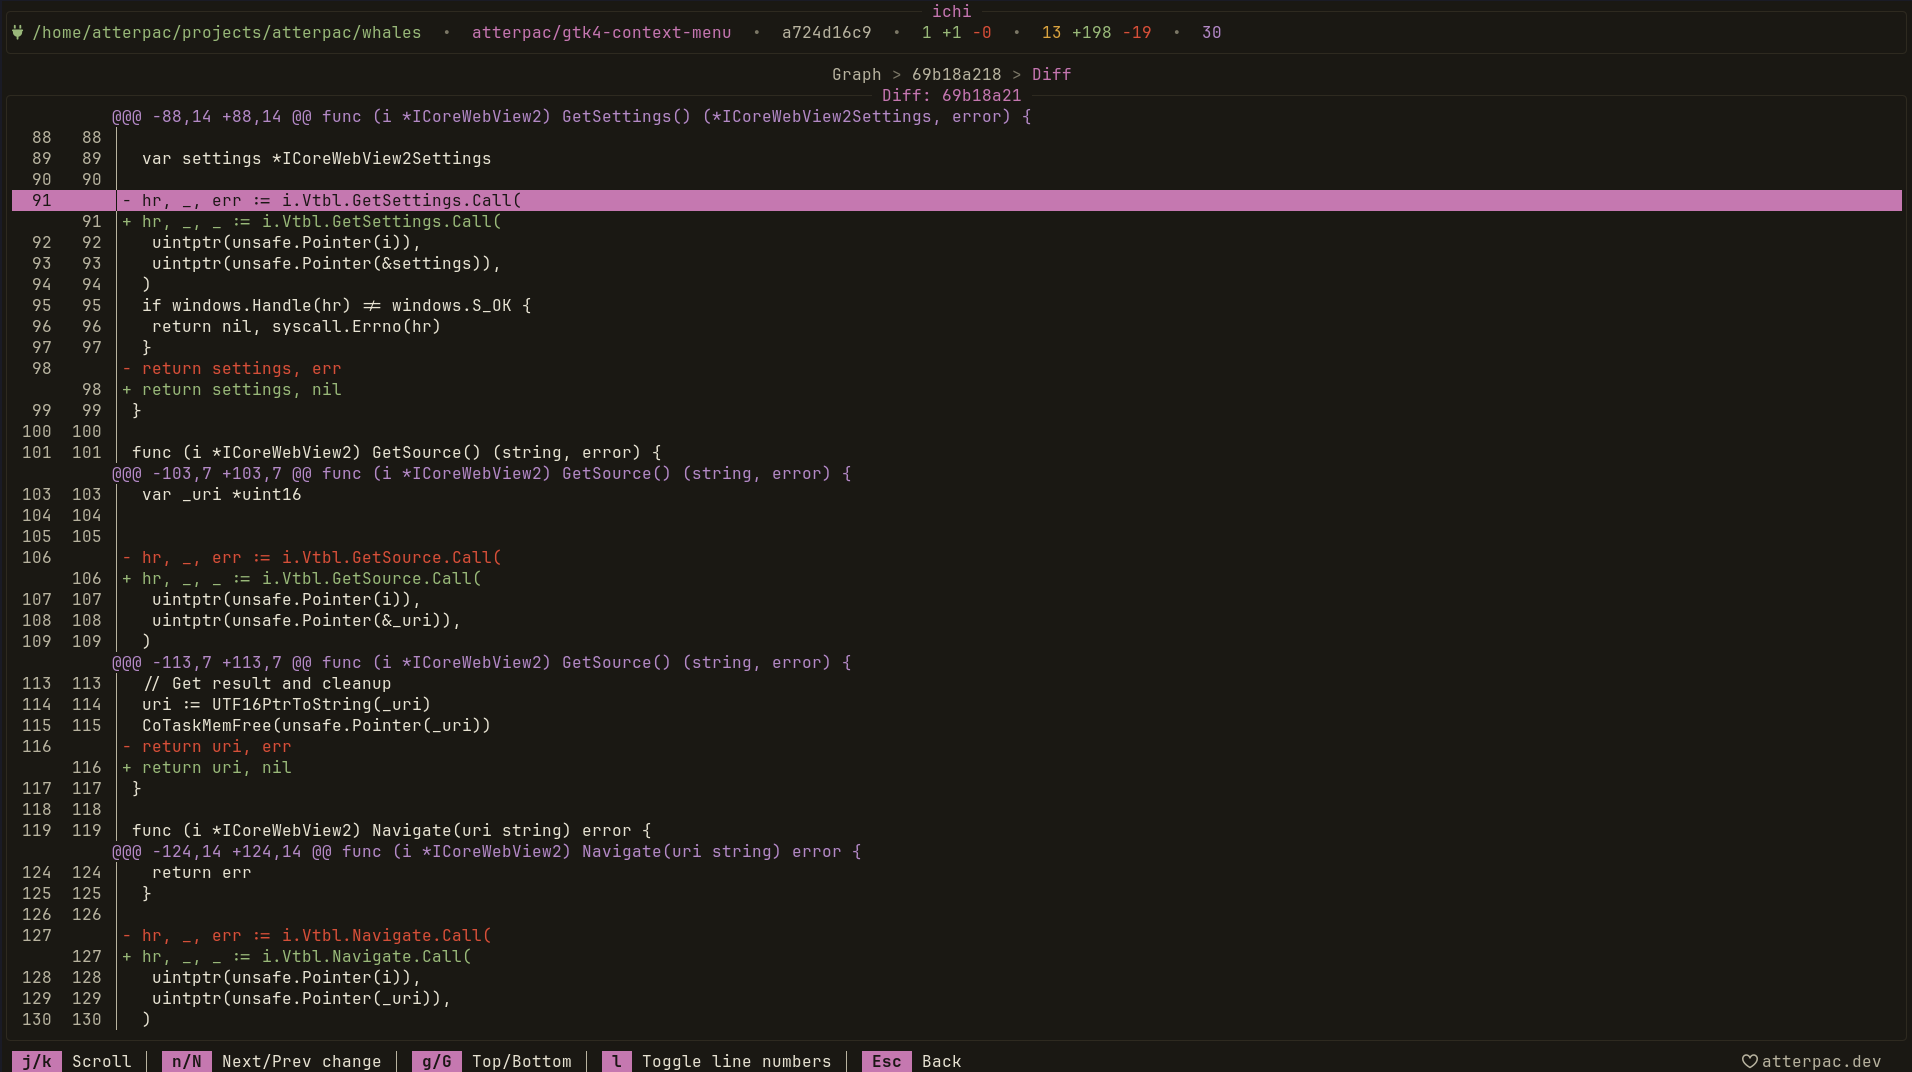This screenshot has width=1912, height=1072.
Task: Click the line 'uintptr(unsafe.Pointer(&_uri)),'
Action: tap(306, 620)
